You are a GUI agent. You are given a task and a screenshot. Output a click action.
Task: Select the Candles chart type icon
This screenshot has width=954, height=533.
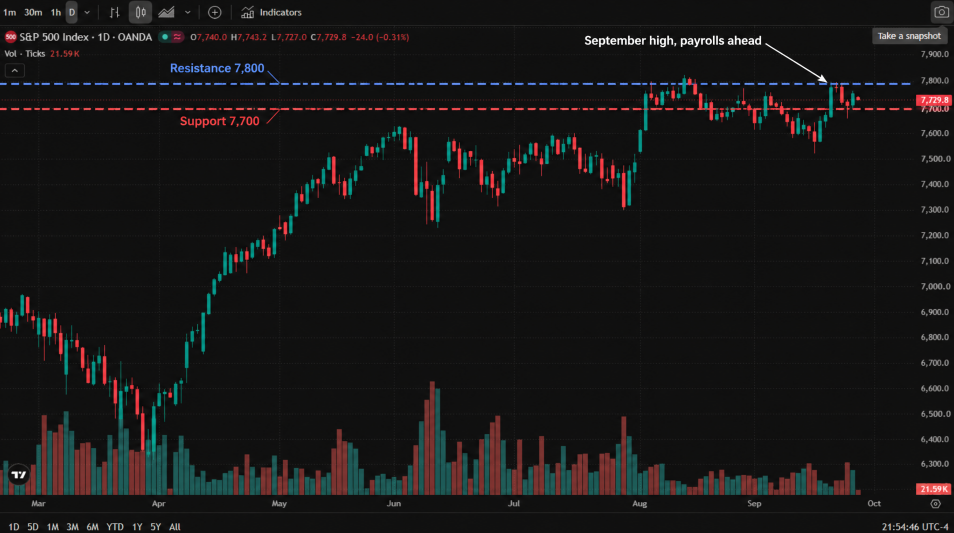point(141,12)
